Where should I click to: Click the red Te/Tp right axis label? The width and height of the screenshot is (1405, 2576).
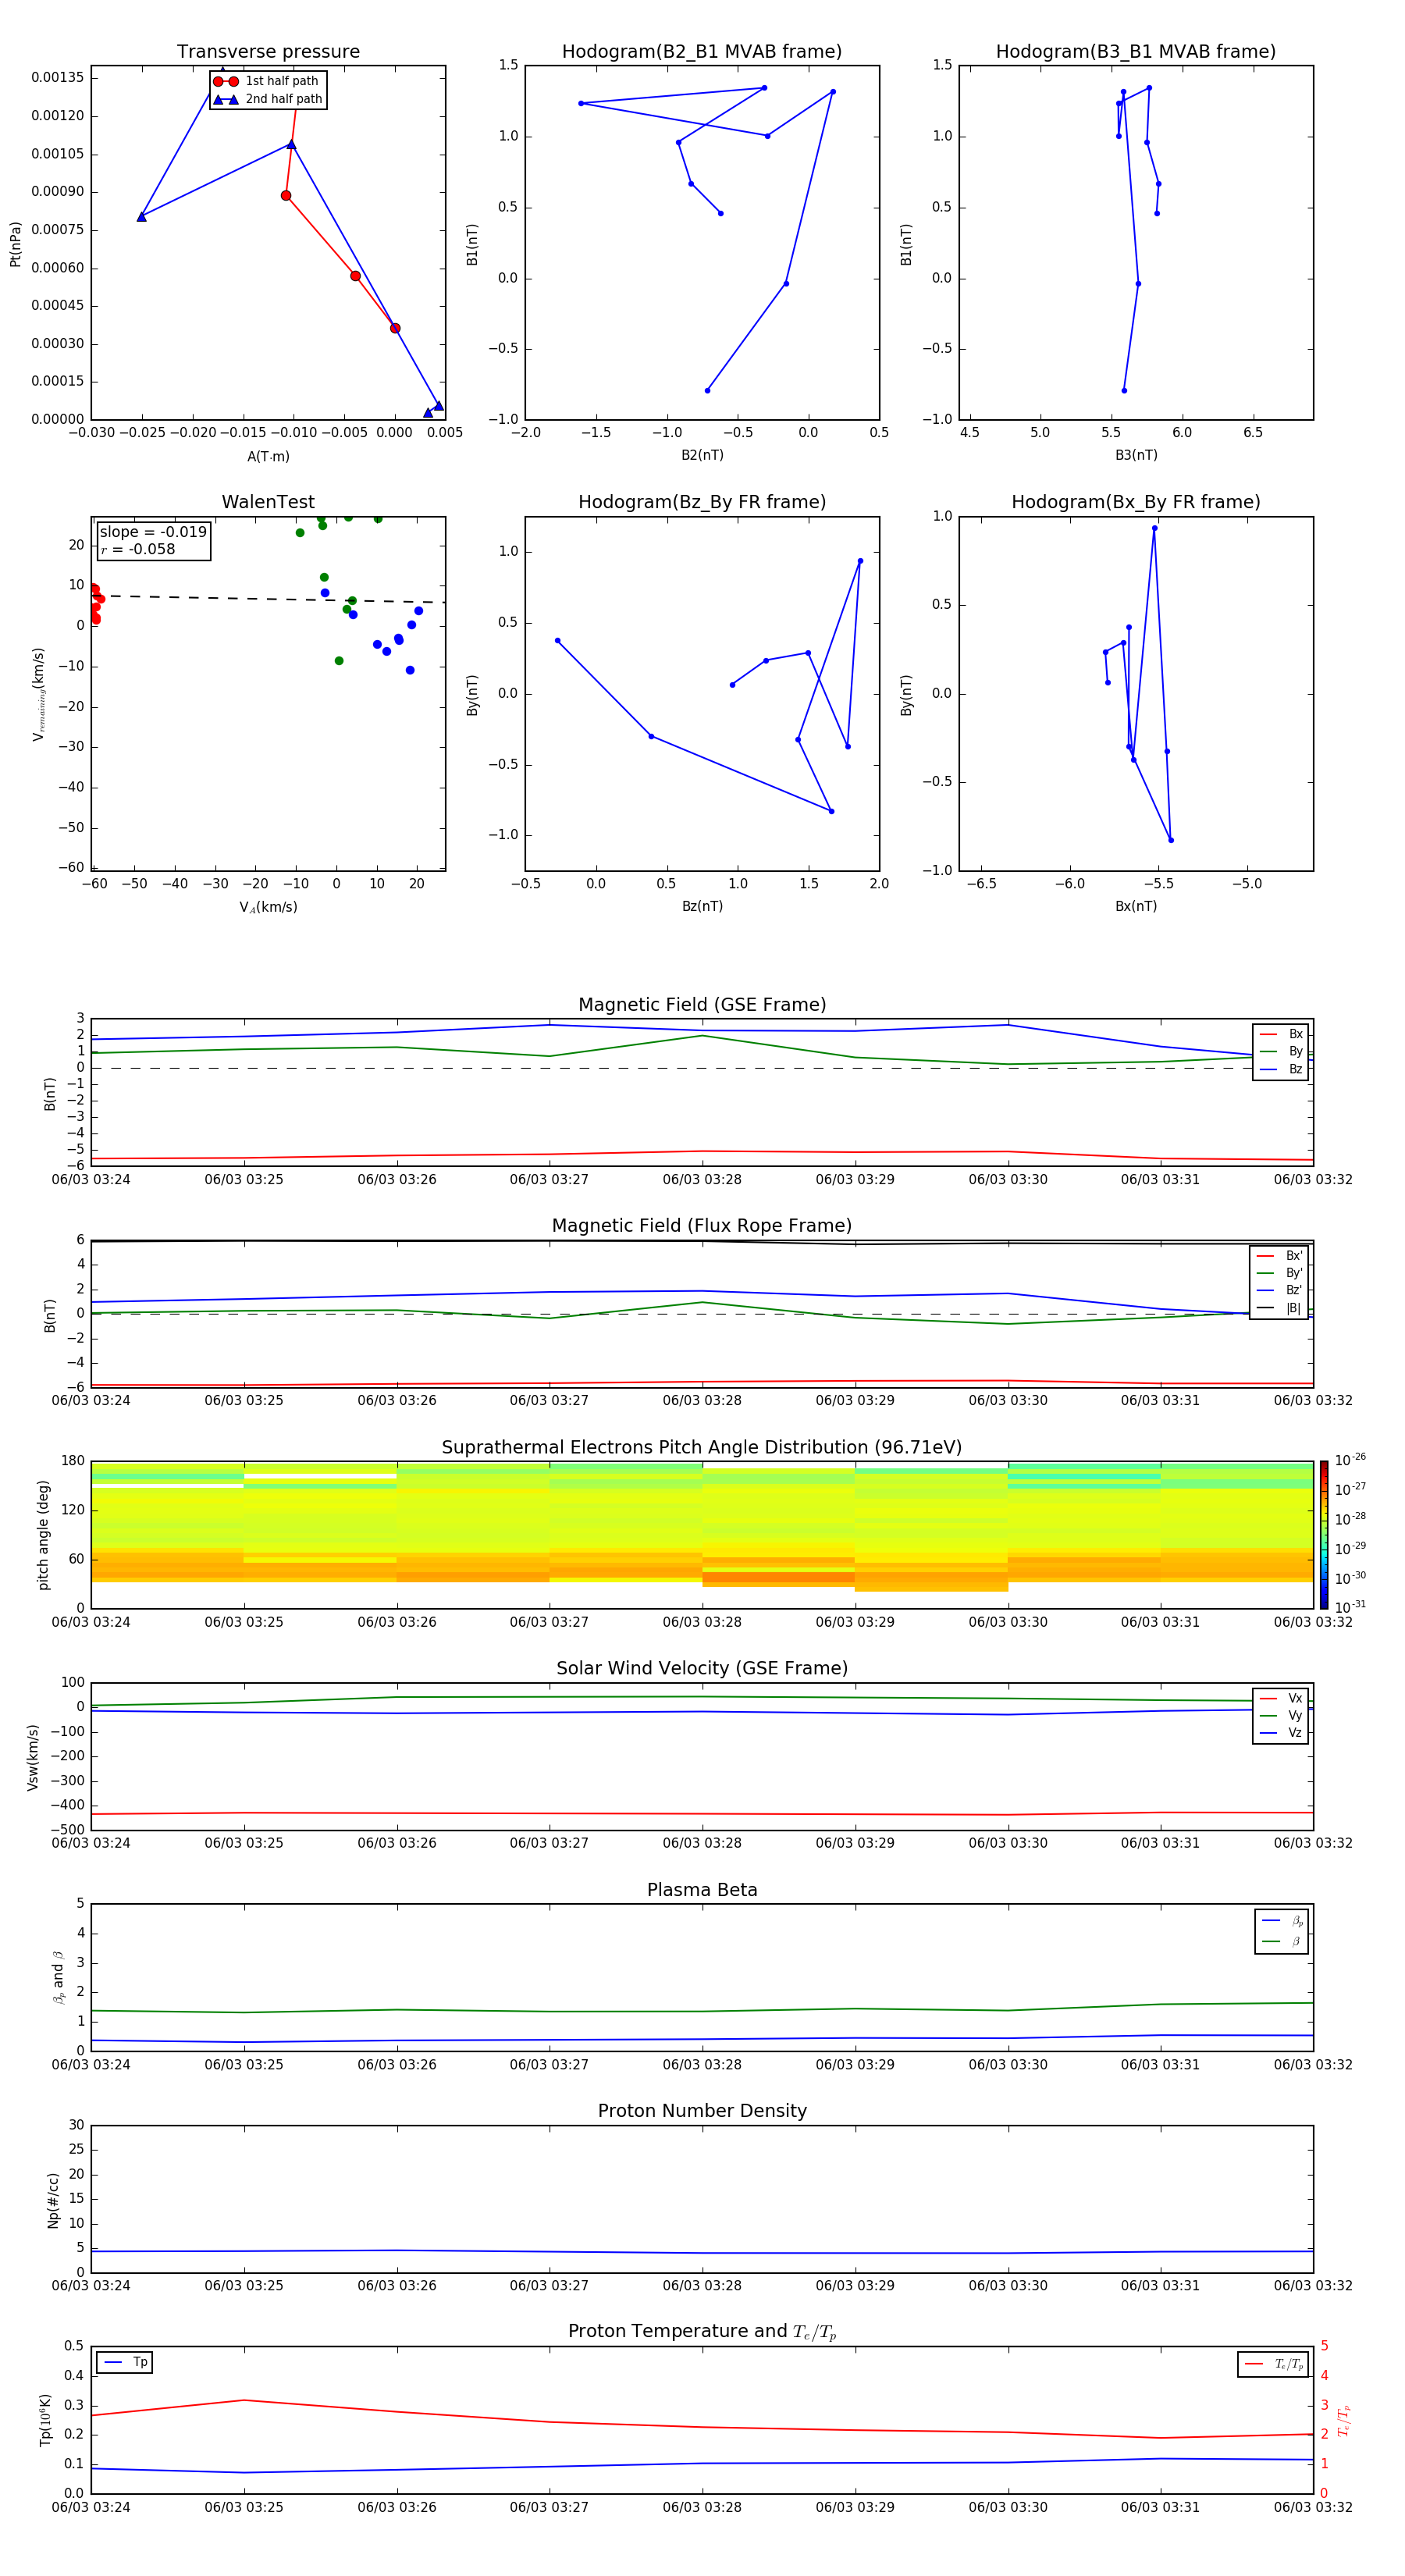(1344, 2420)
